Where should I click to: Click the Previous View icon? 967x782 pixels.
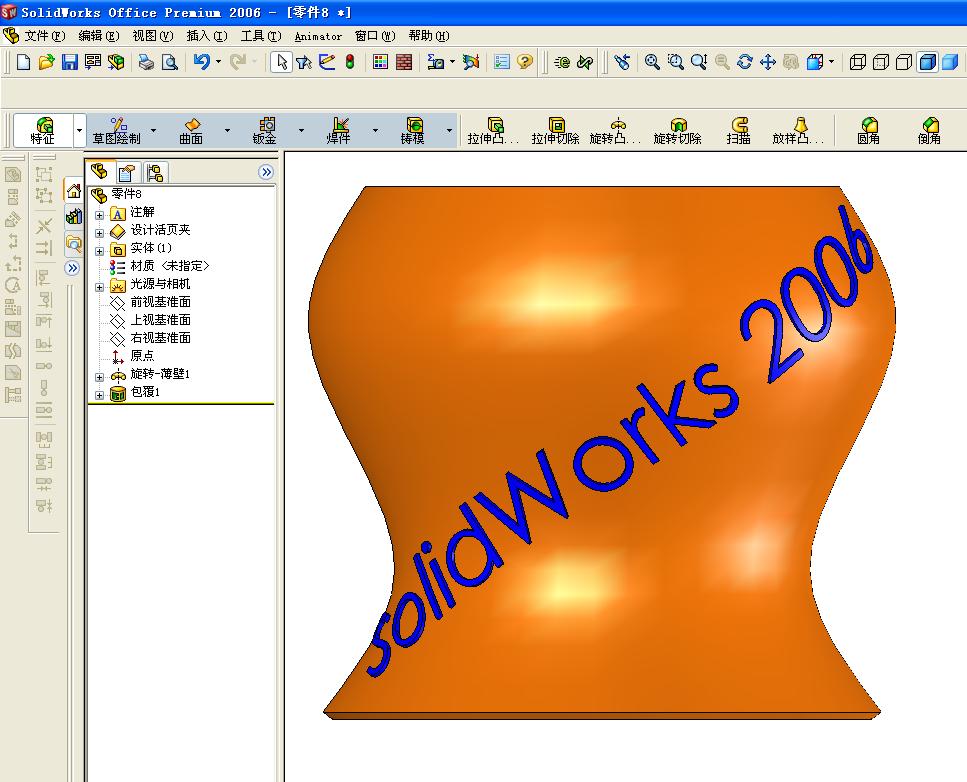(x=622, y=62)
